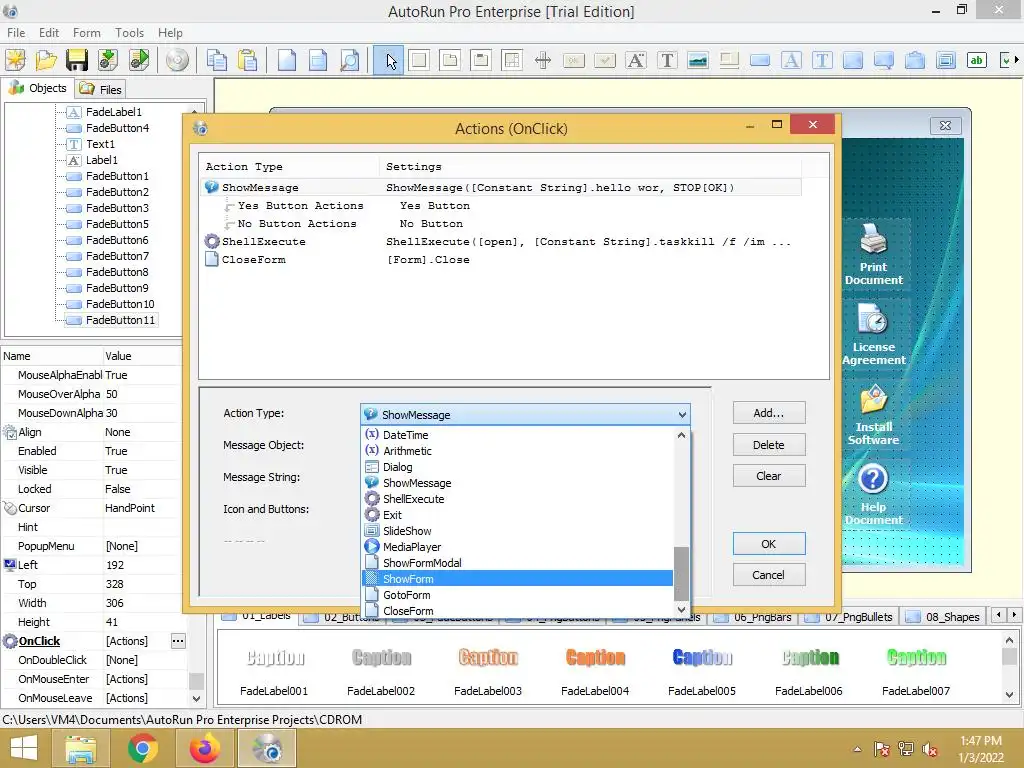
Task: Click the Add... button
Action: pyautogui.click(x=769, y=413)
